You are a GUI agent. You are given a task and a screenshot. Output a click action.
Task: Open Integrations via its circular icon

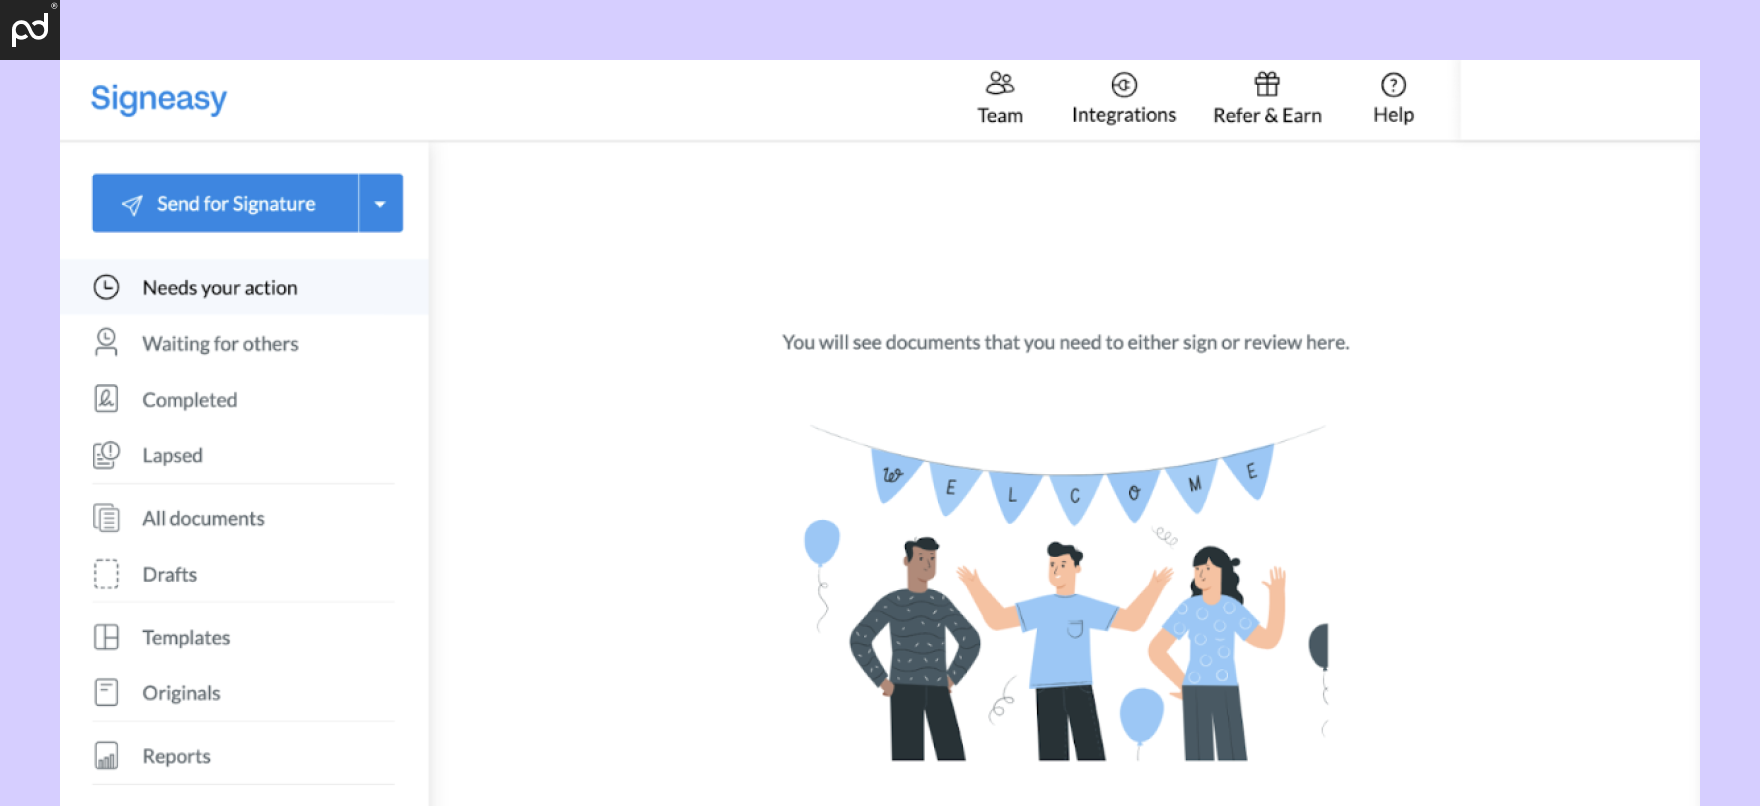pos(1124,84)
